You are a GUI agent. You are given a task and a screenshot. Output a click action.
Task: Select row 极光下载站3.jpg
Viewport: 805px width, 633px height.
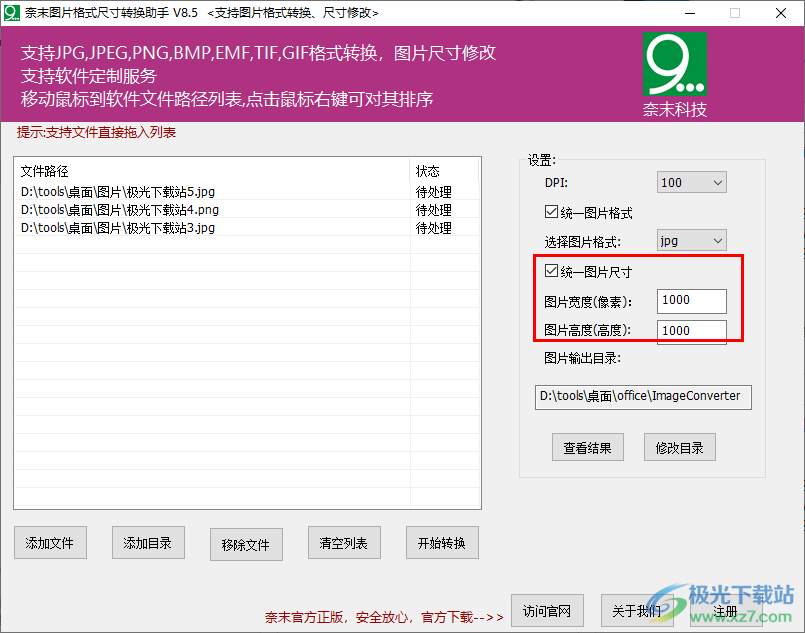pyautogui.click(x=247, y=227)
